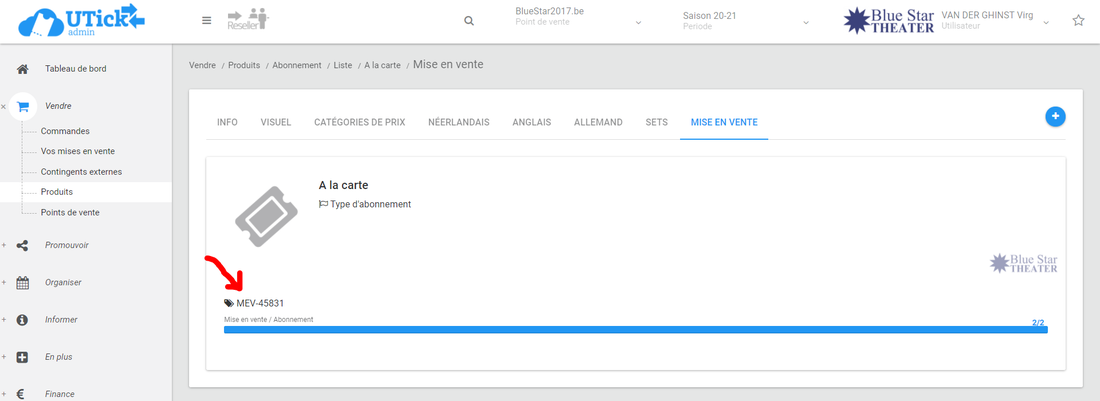The height and width of the screenshot is (401, 1100).
Task: Click the Informer info icon
Action: [22, 320]
